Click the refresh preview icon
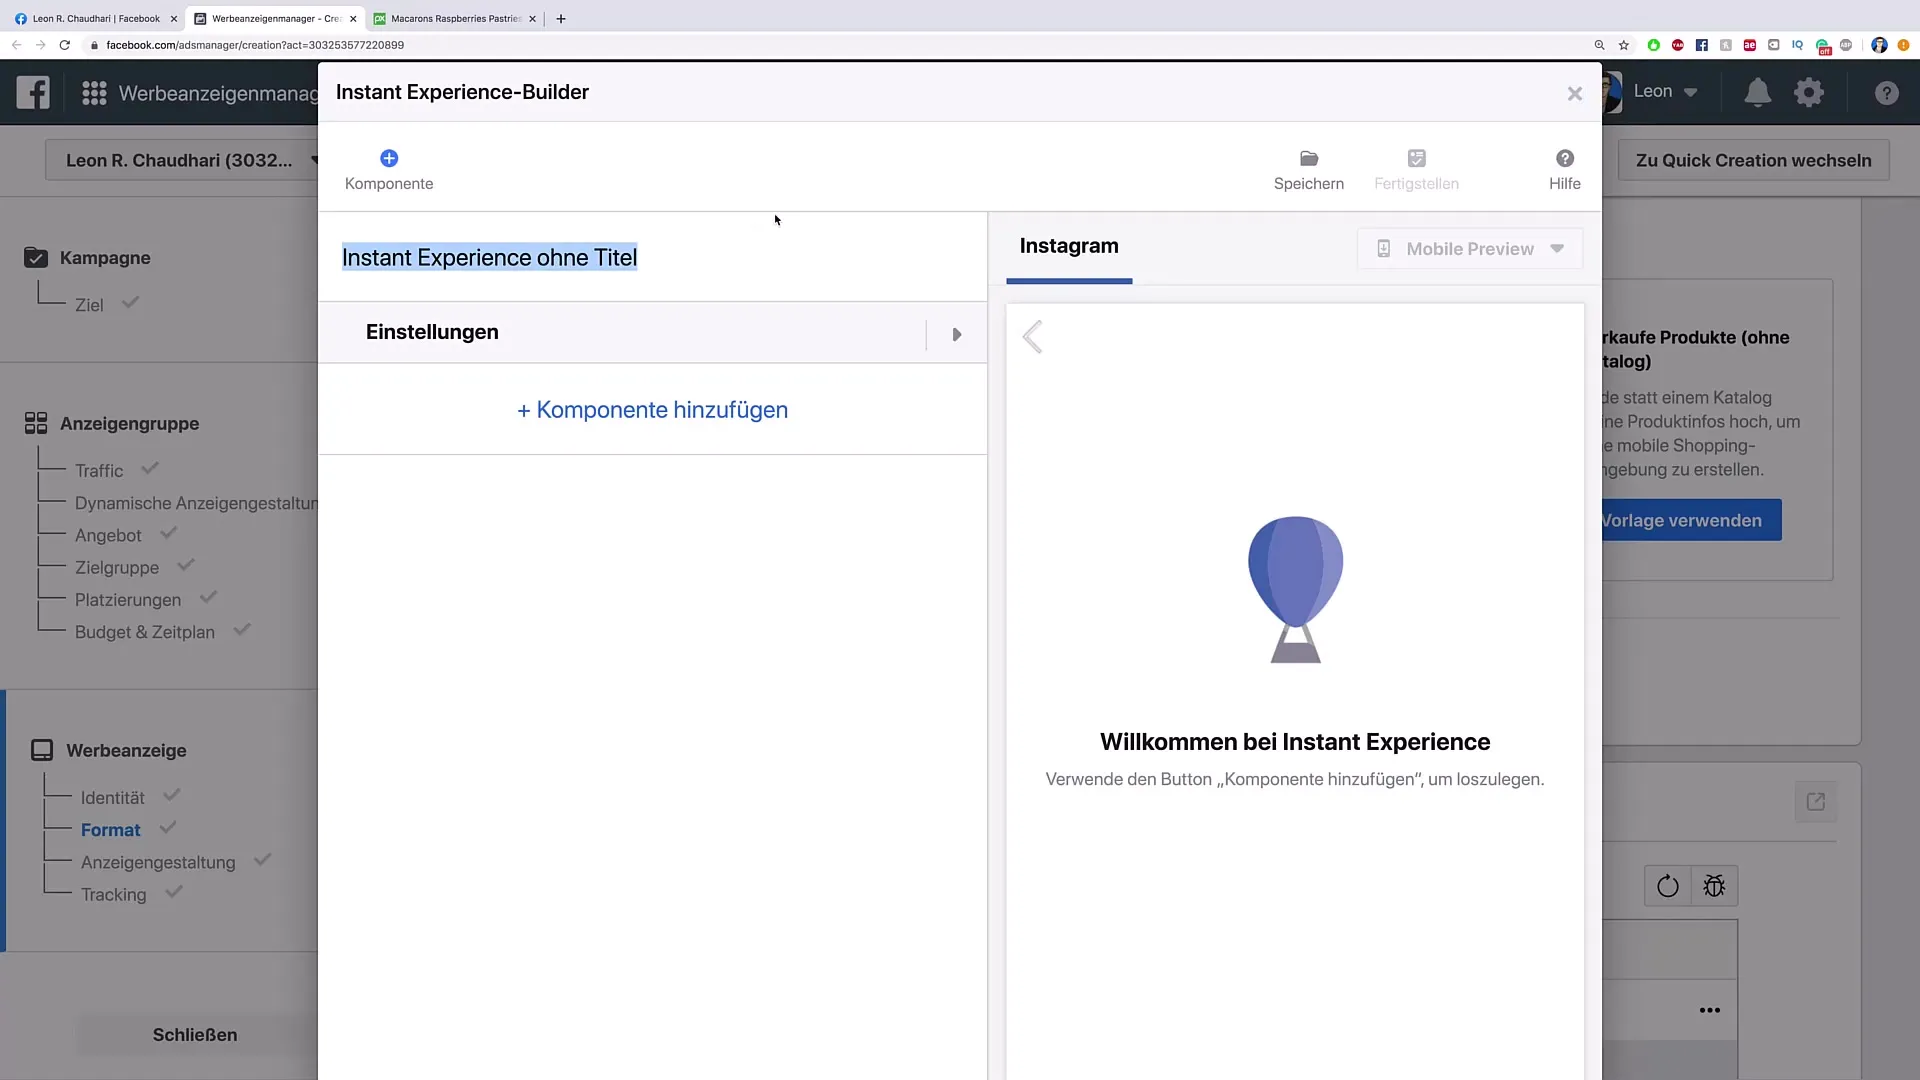The width and height of the screenshot is (1920, 1080). (1668, 886)
